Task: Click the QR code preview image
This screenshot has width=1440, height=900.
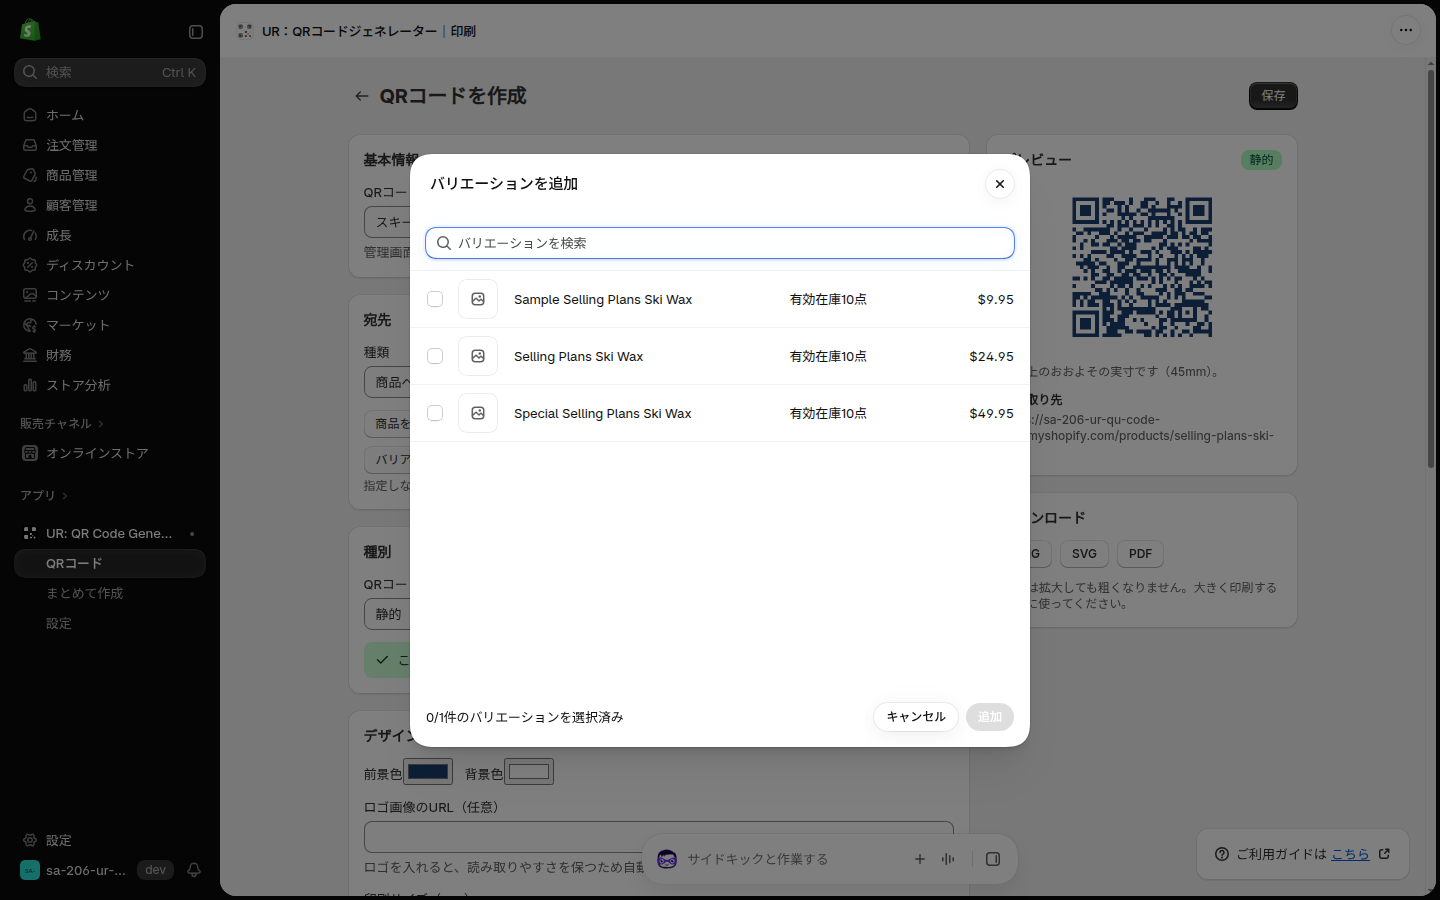Action: (1142, 267)
